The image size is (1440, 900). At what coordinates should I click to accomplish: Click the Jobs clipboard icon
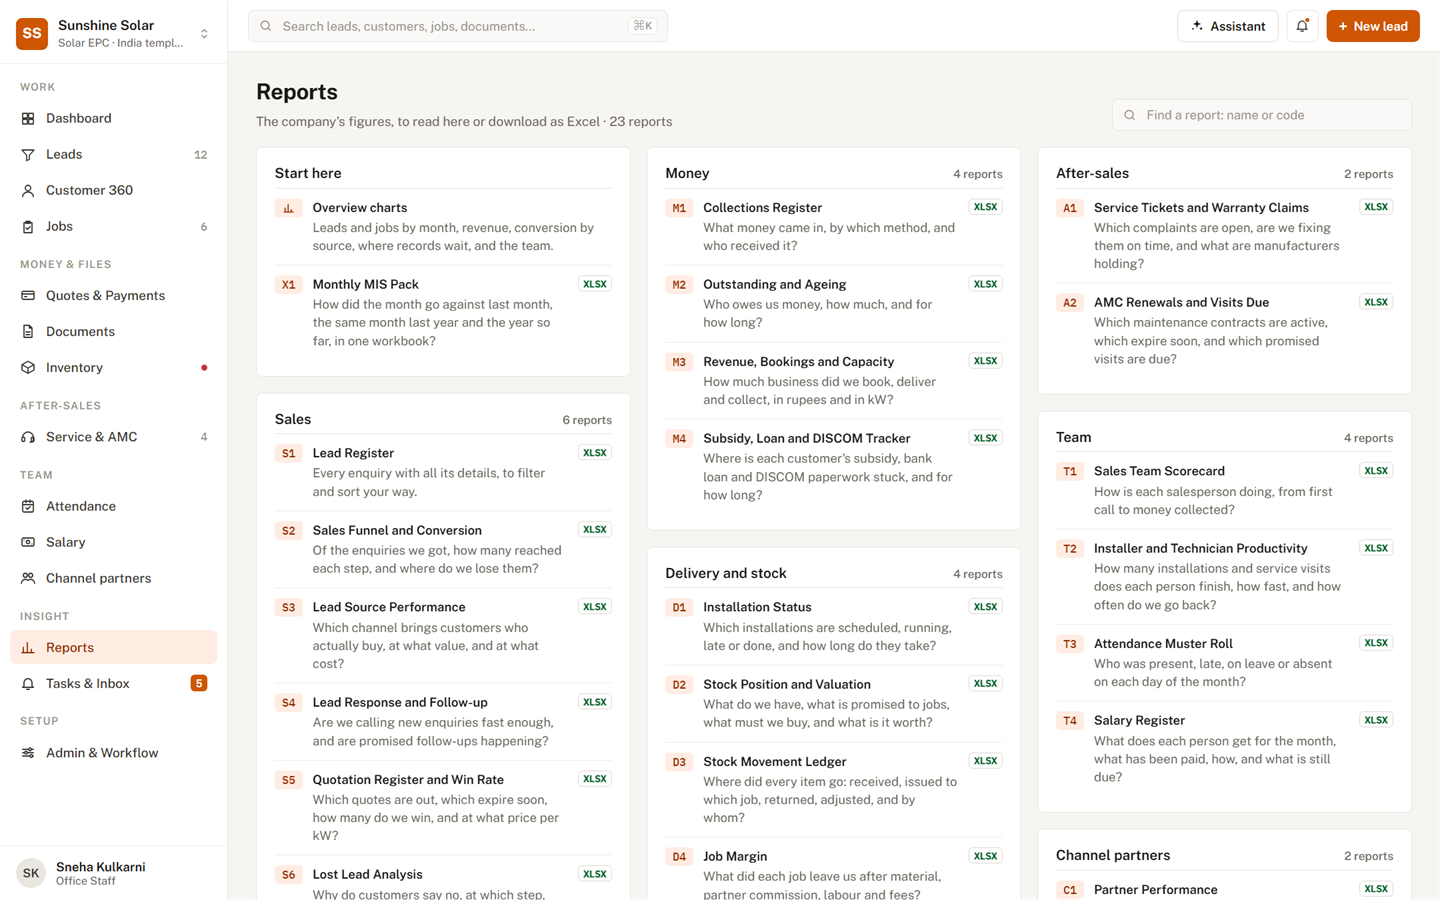(x=28, y=227)
